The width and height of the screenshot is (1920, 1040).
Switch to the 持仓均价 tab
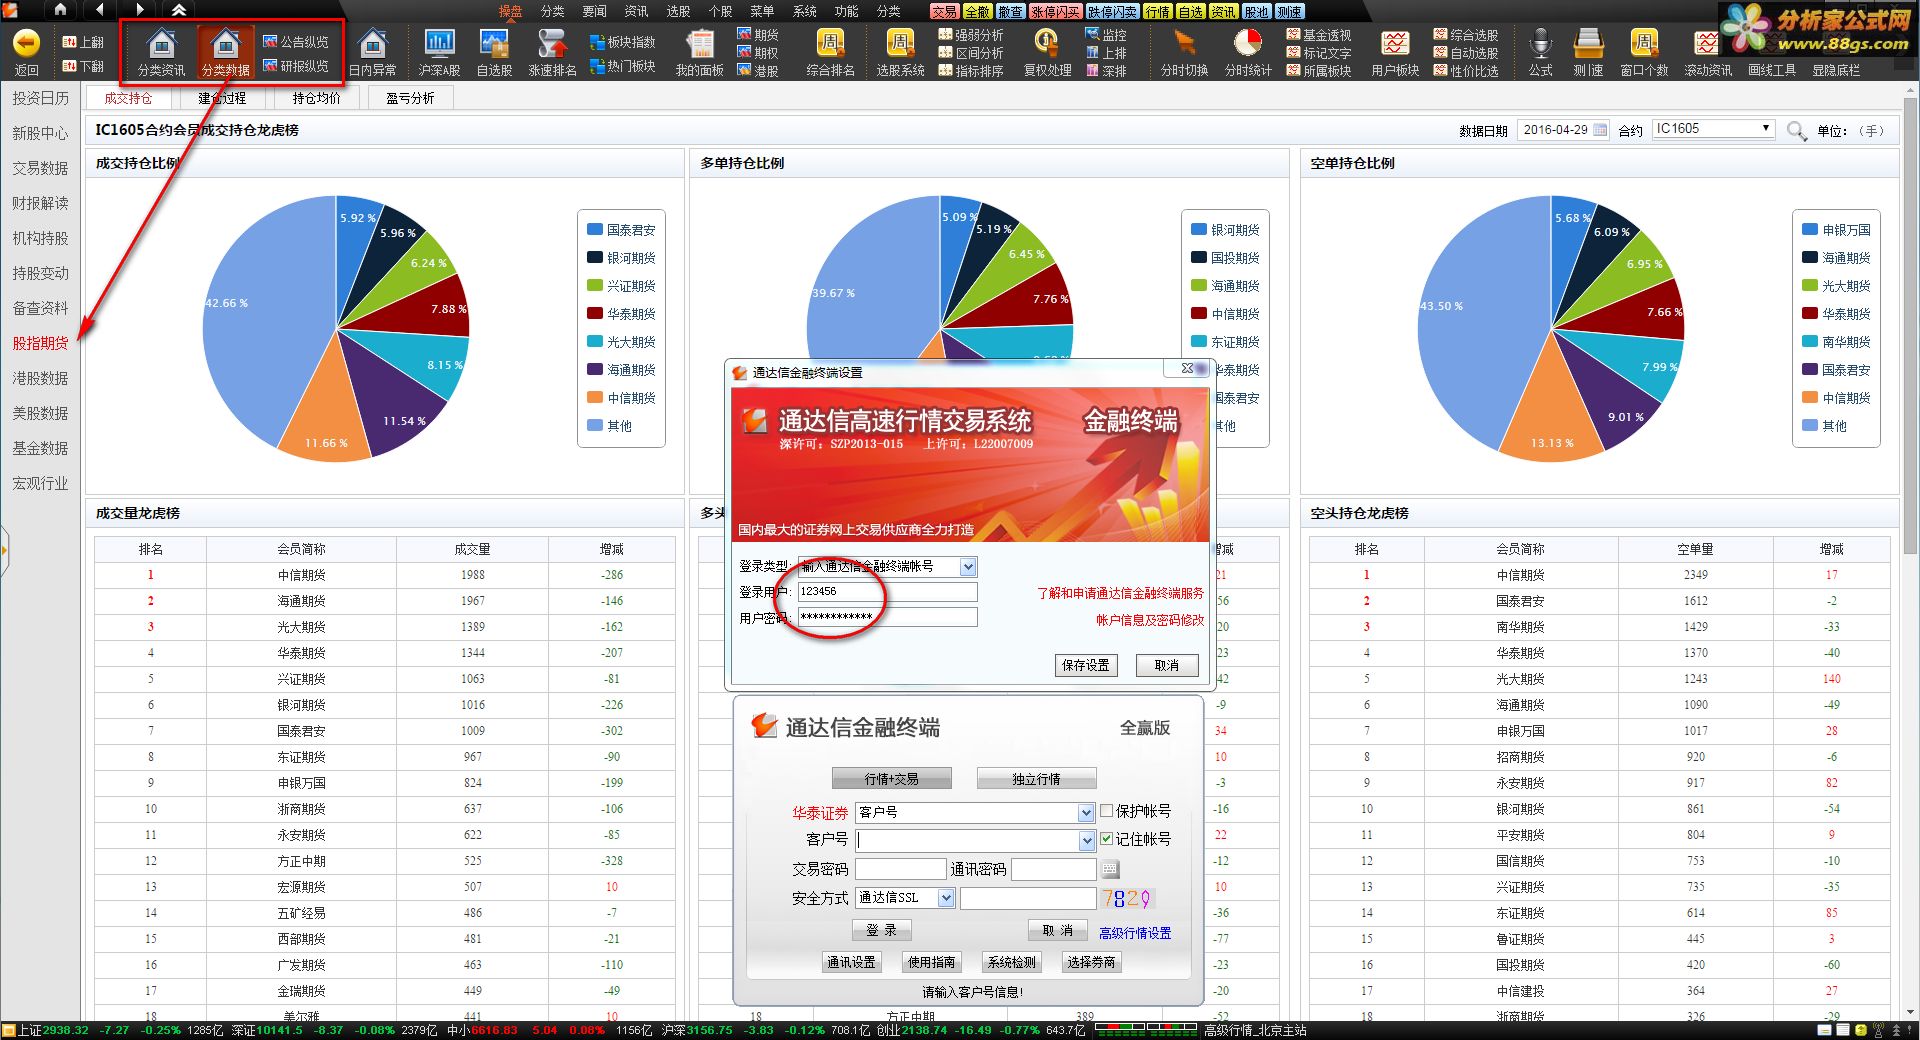[x=316, y=98]
